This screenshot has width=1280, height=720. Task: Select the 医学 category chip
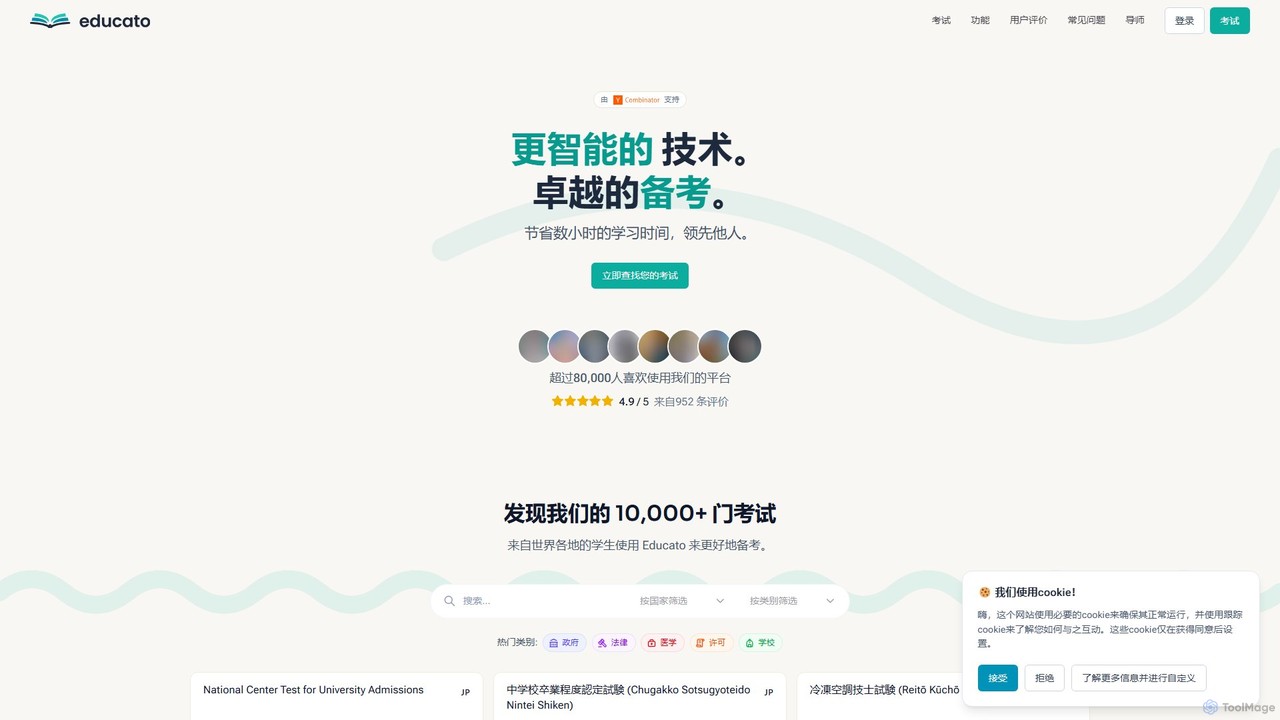[662, 643]
